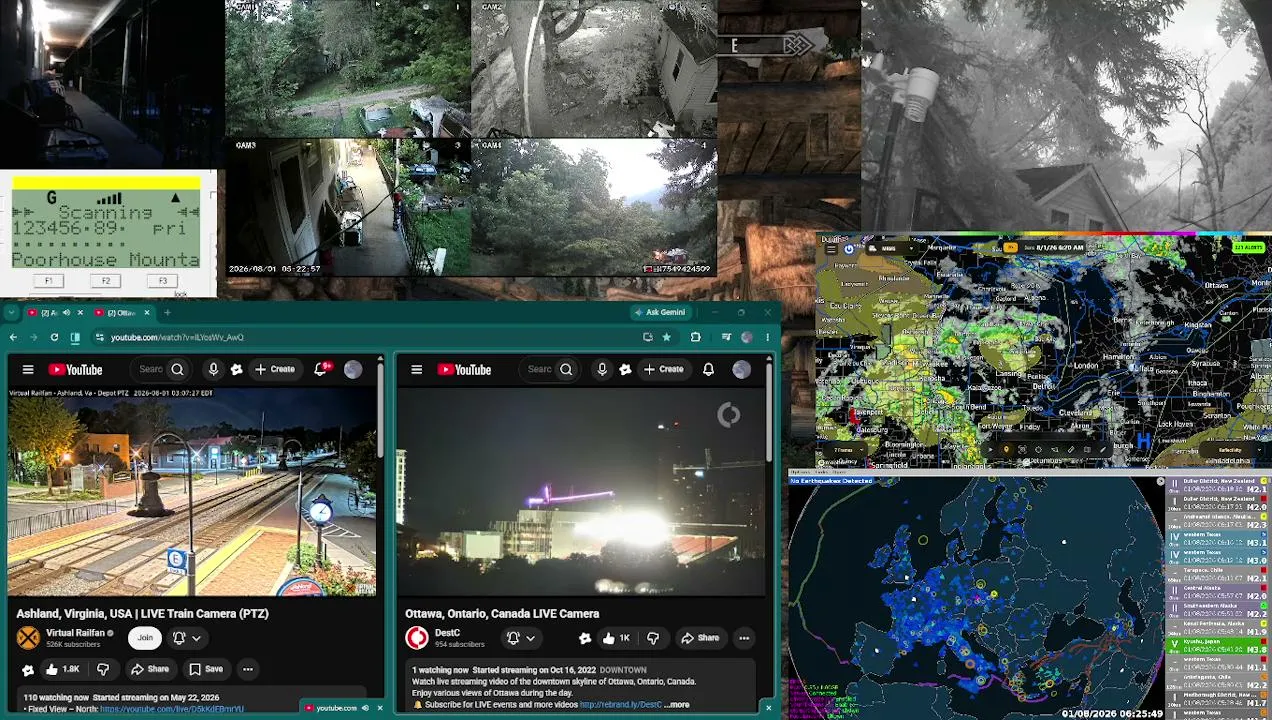This screenshot has height=720, width=1272.
Task: Open a new browser tab with the plus
Action: click(168, 313)
